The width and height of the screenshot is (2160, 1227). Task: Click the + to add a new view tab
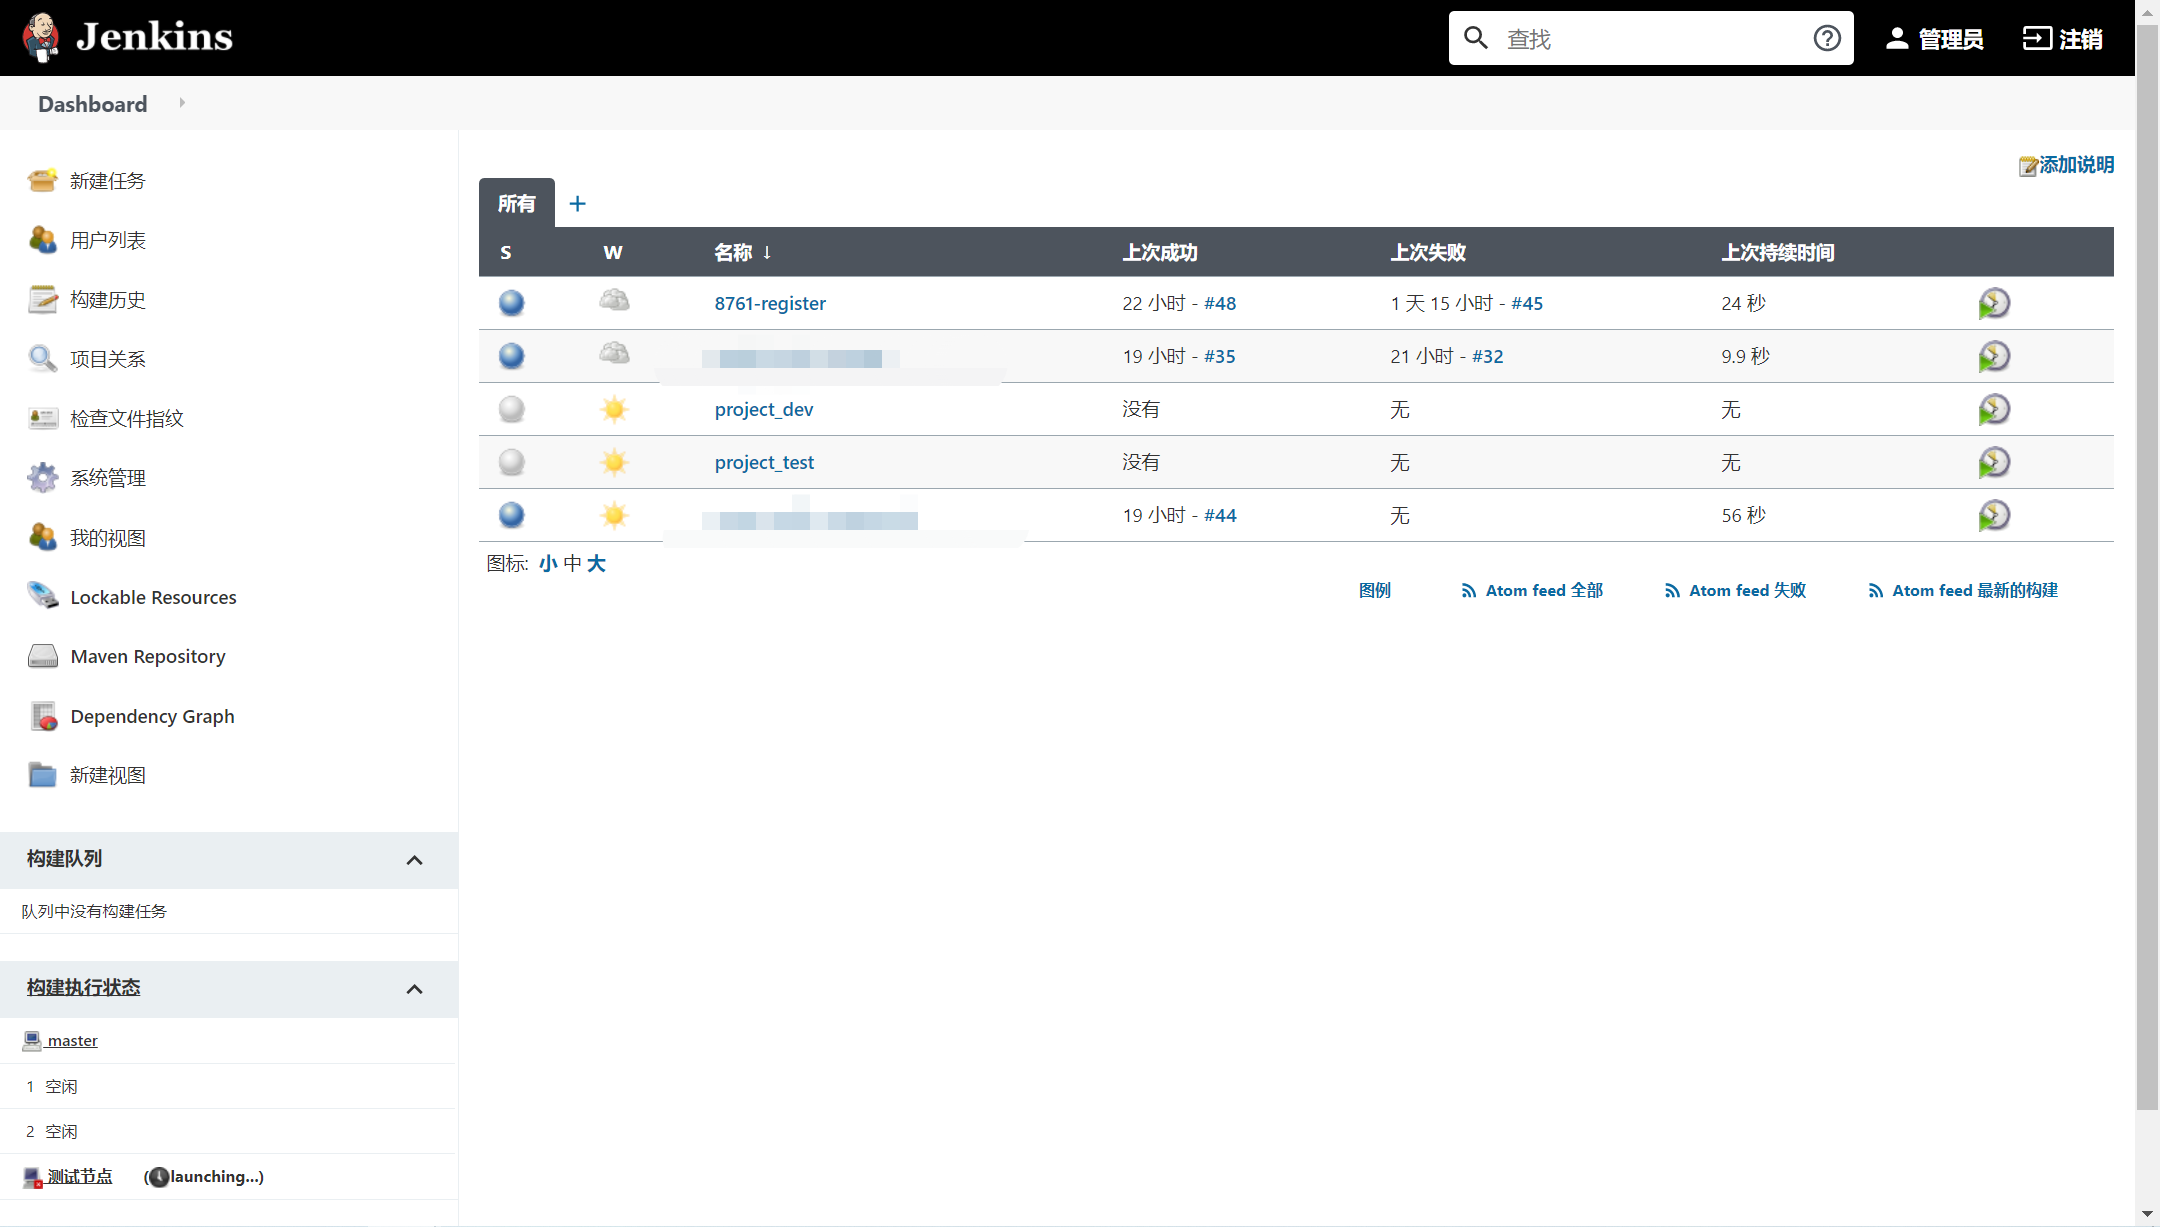[x=577, y=203]
